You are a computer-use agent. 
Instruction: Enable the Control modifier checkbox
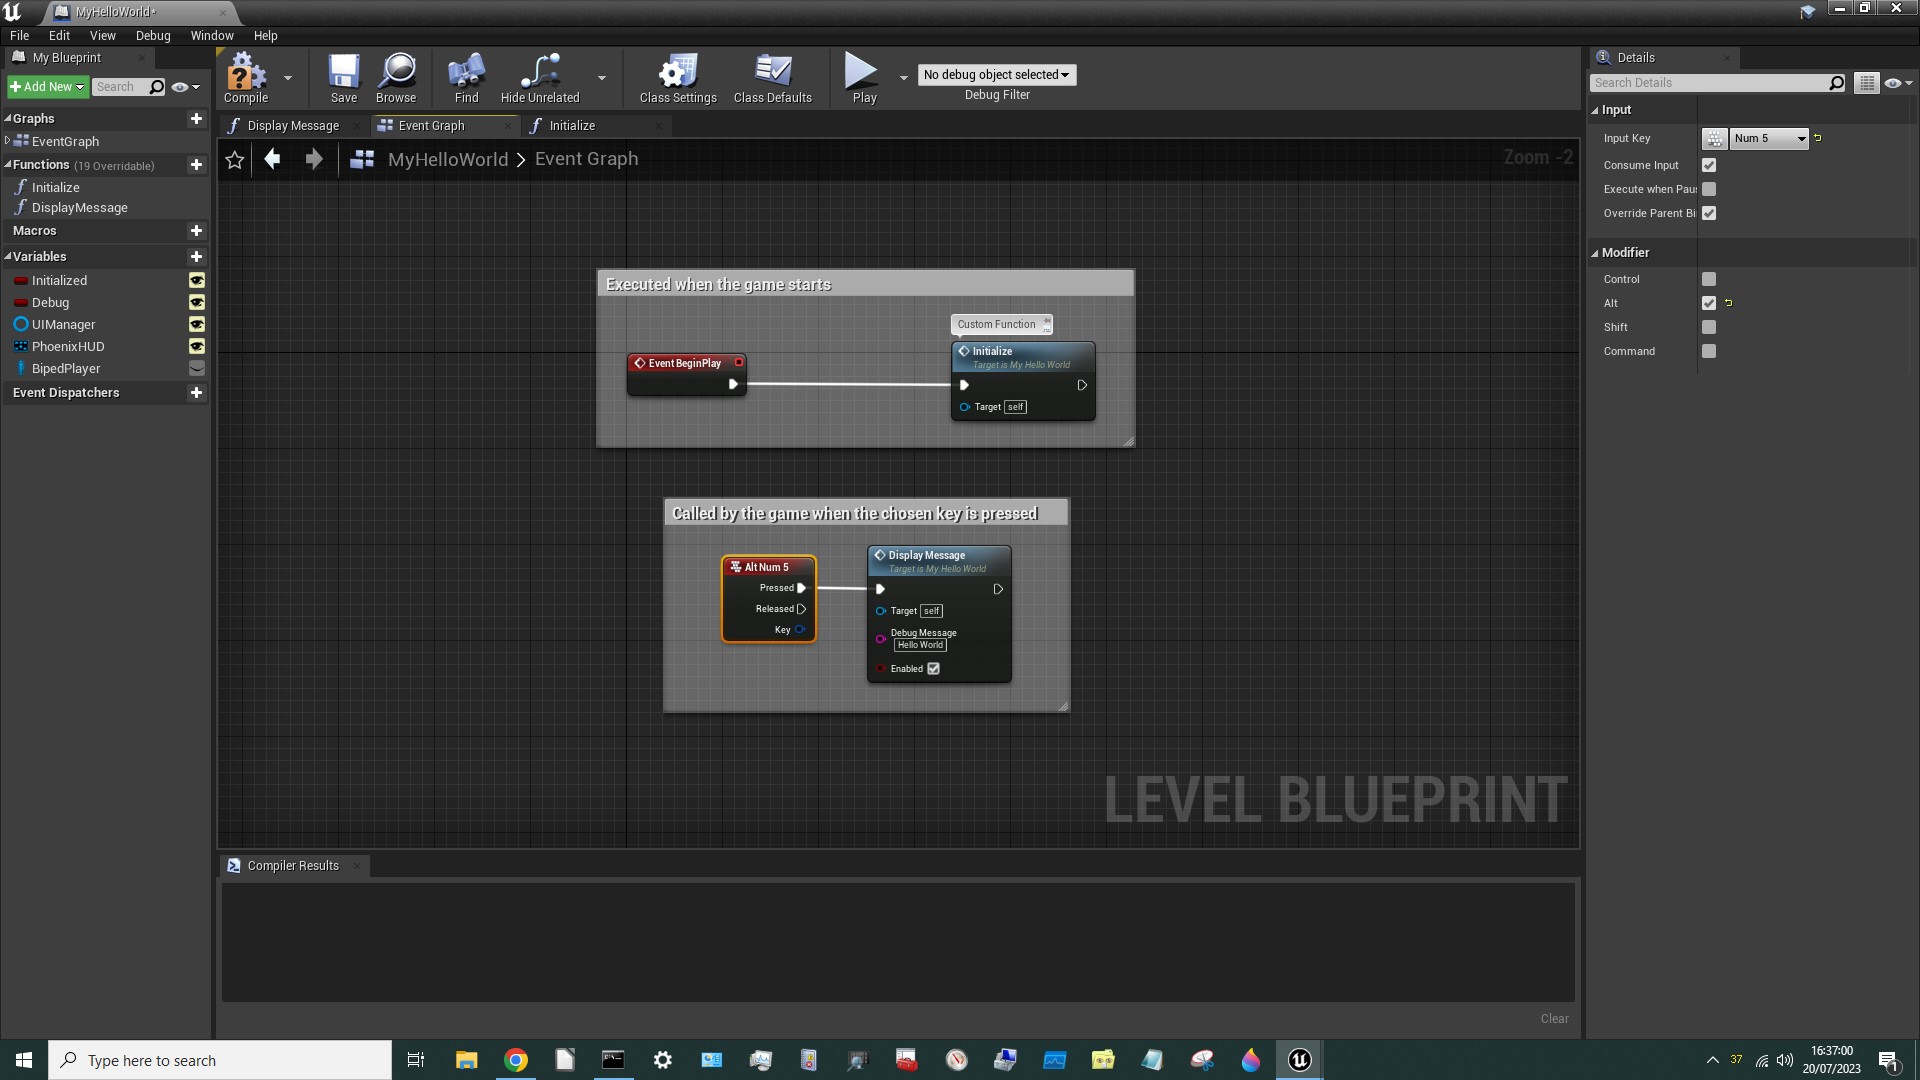(x=1709, y=279)
